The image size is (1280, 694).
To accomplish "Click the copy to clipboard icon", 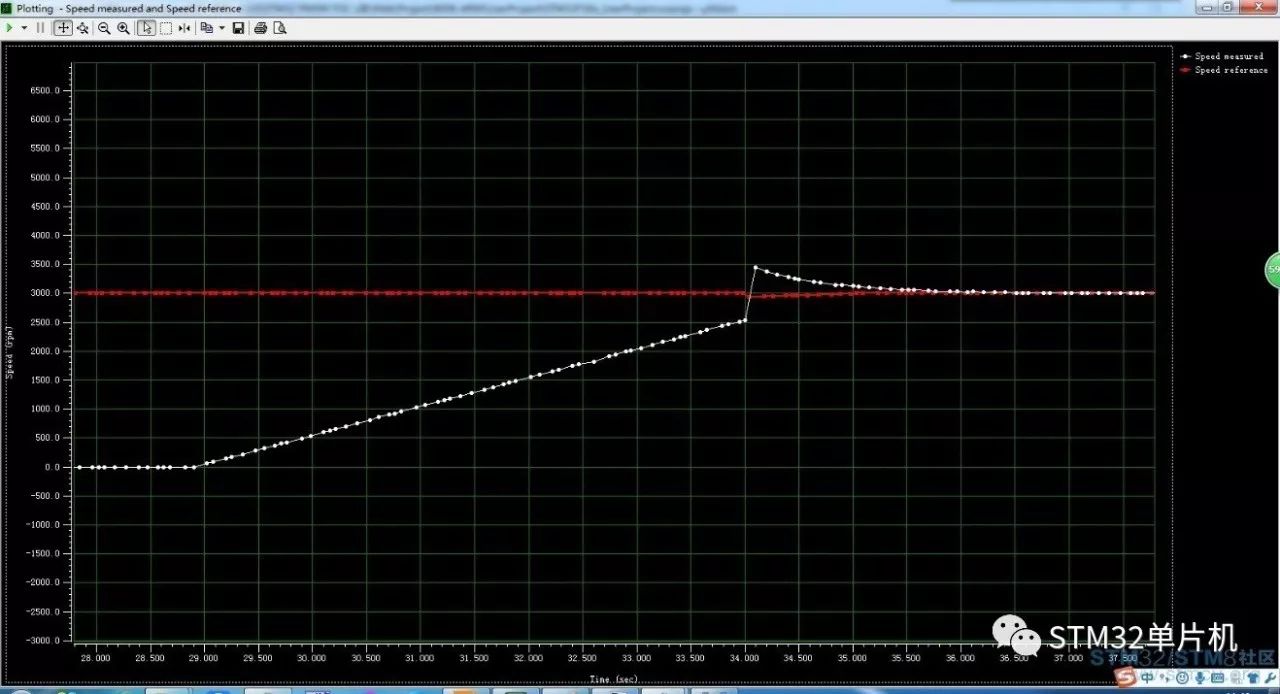I will 206,28.
